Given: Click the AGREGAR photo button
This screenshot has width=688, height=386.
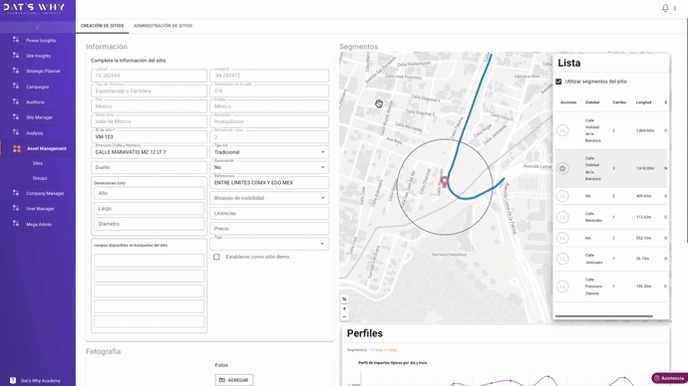Looking at the screenshot, I should (234, 380).
